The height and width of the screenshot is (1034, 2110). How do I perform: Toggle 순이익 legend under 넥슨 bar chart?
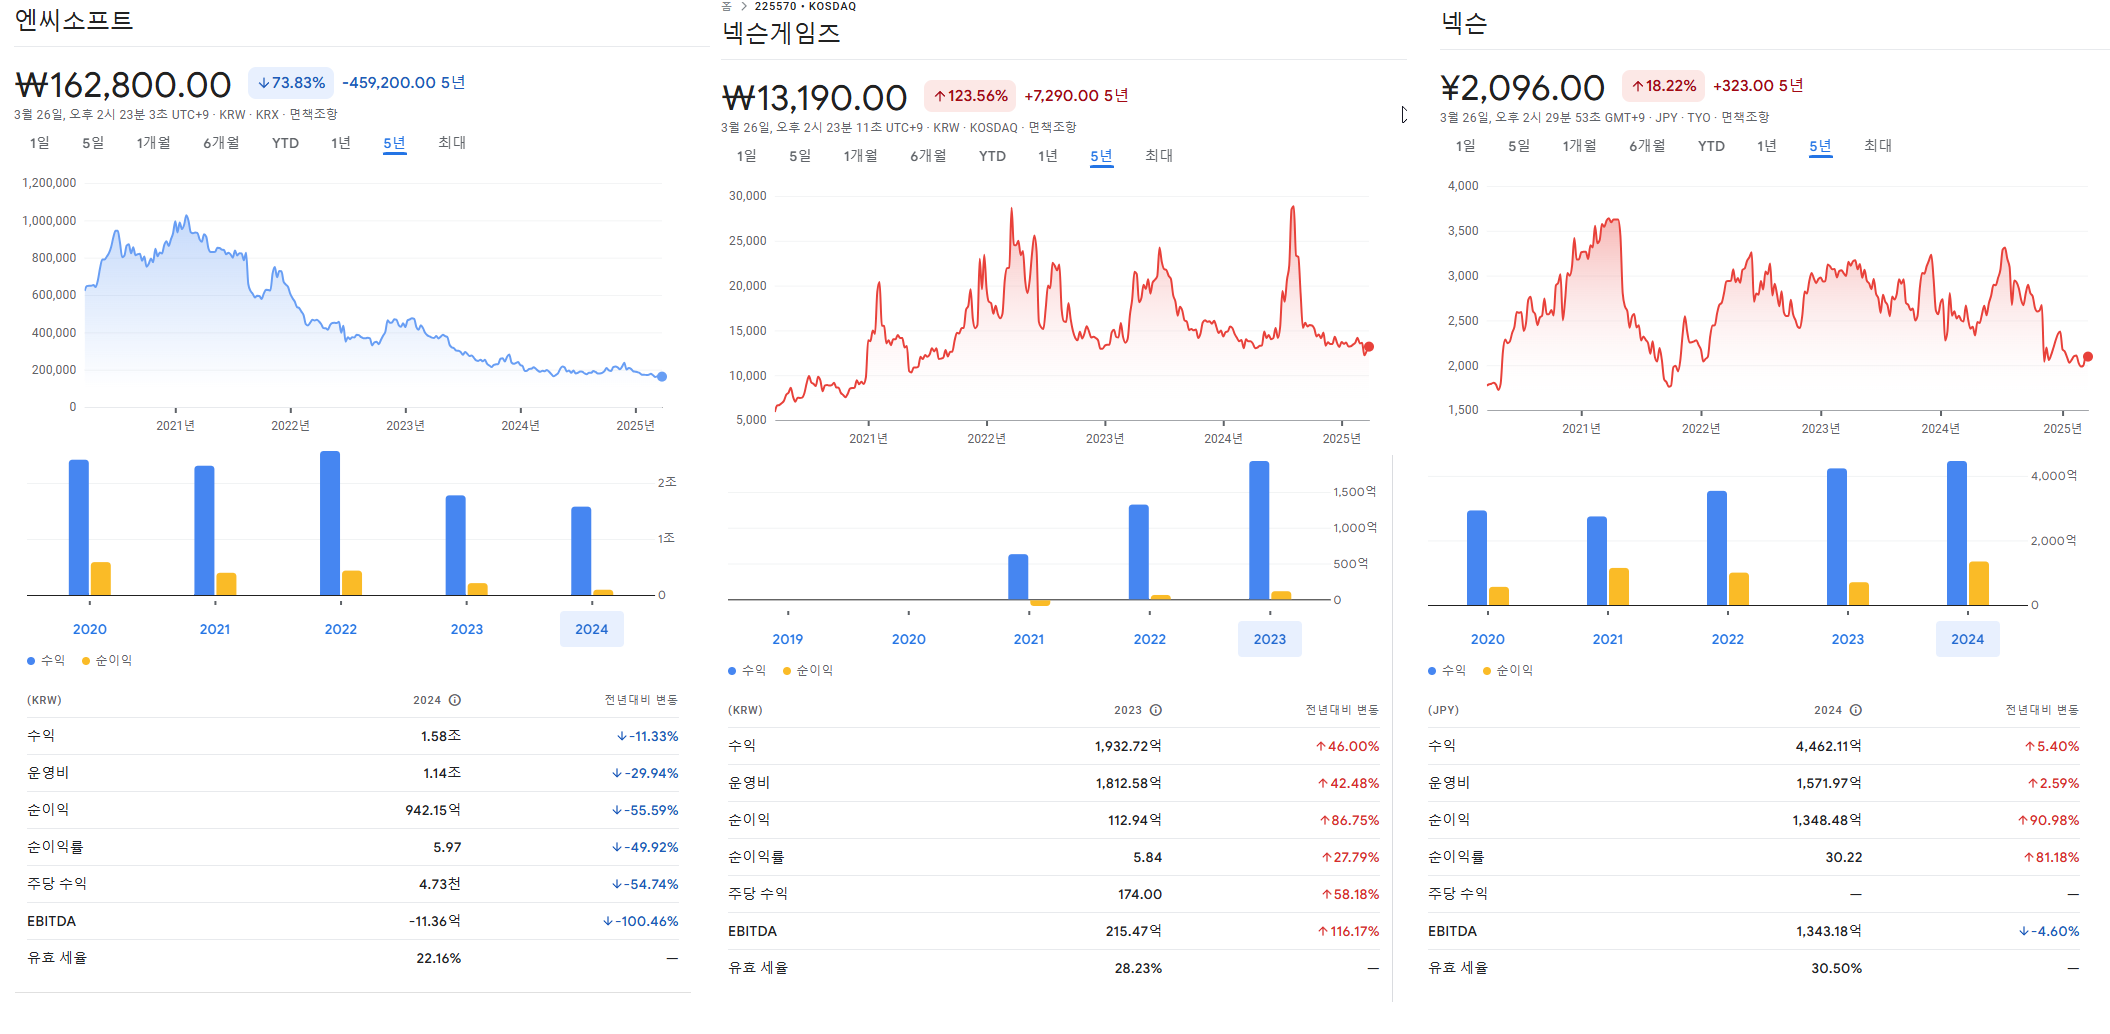point(1508,670)
